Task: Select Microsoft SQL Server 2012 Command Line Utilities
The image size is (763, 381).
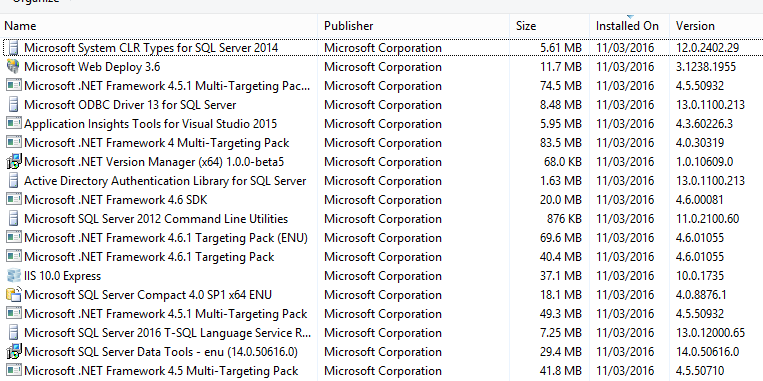Action: click(x=156, y=218)
